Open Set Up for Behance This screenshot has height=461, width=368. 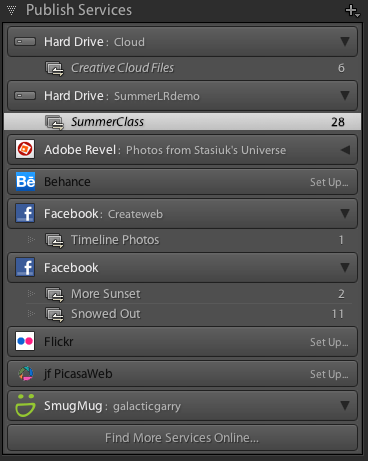point(329,182)
